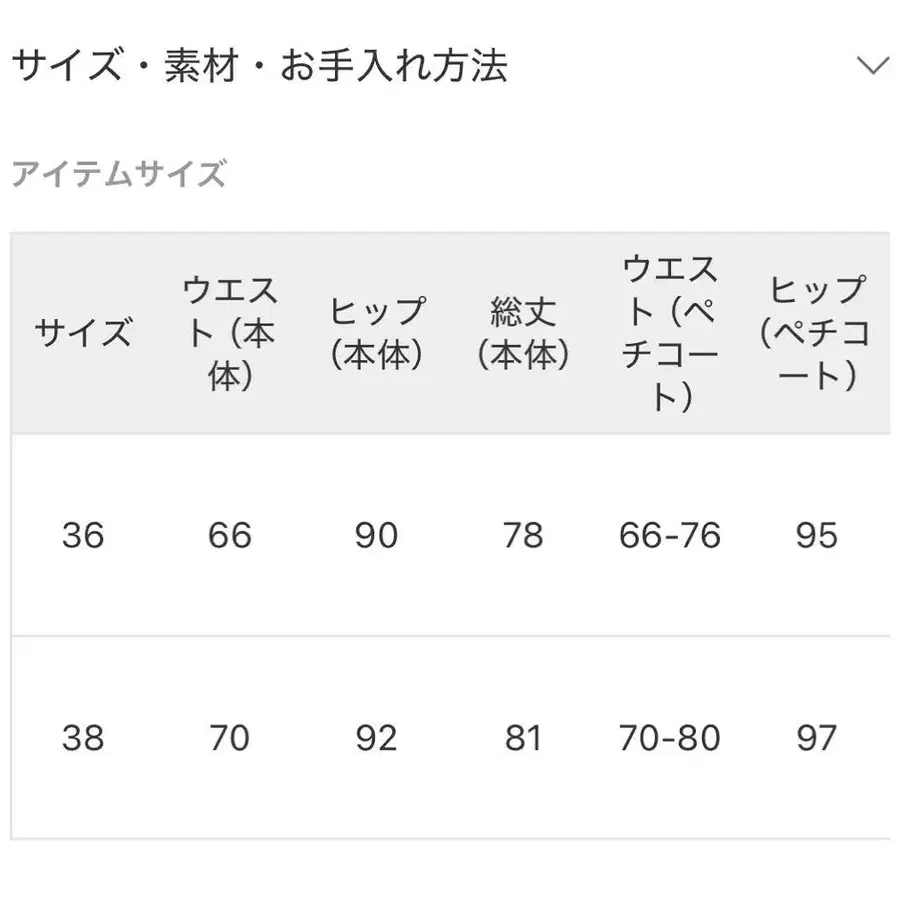
Task: Select the length value 78 for size 36
Action: tap(525, 536)
